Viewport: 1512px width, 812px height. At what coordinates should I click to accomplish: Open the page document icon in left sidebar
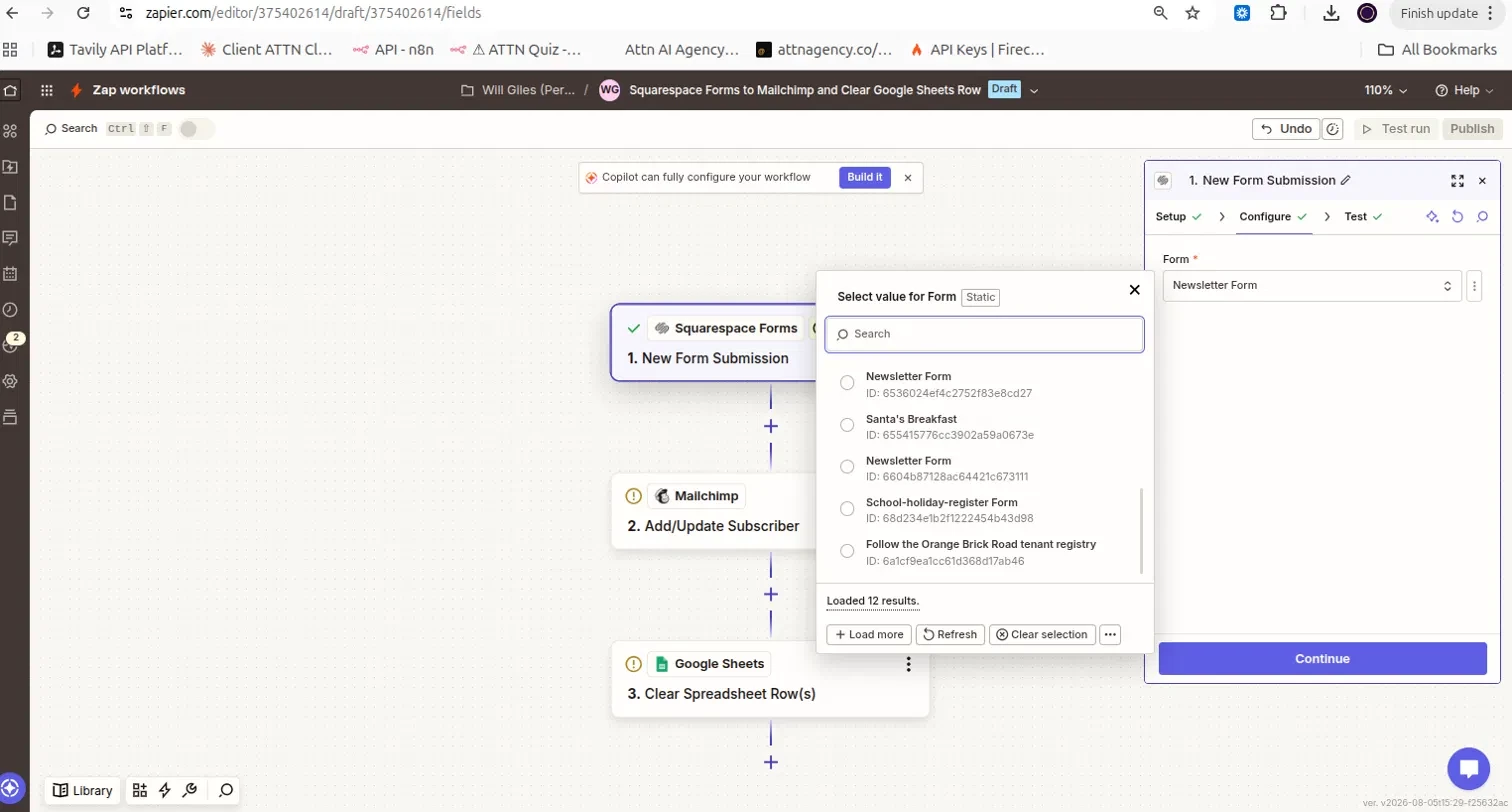click(11, 203)
